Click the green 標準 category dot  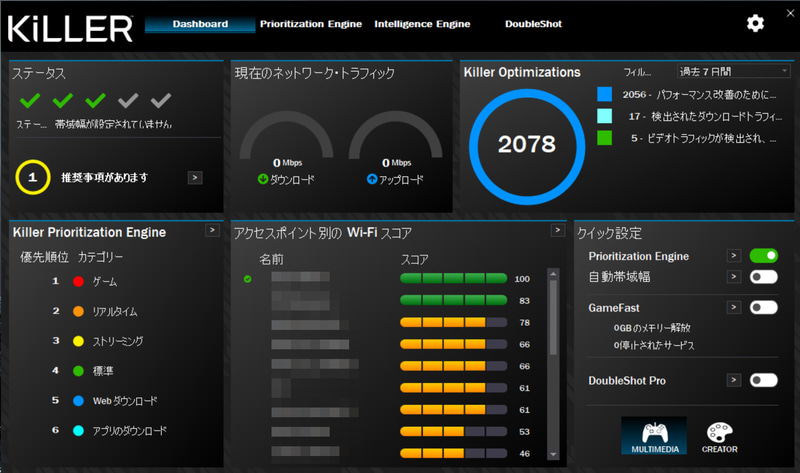click(78, 371)
